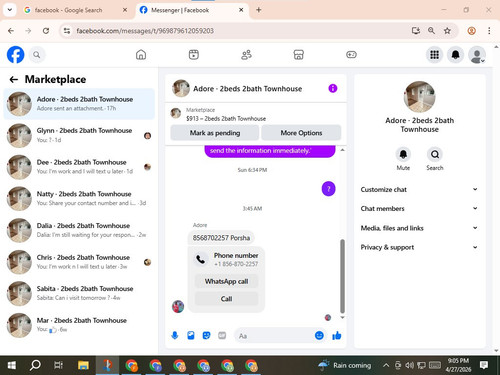
Task: Click Mark as pending button
Action: tap(215, 133)
